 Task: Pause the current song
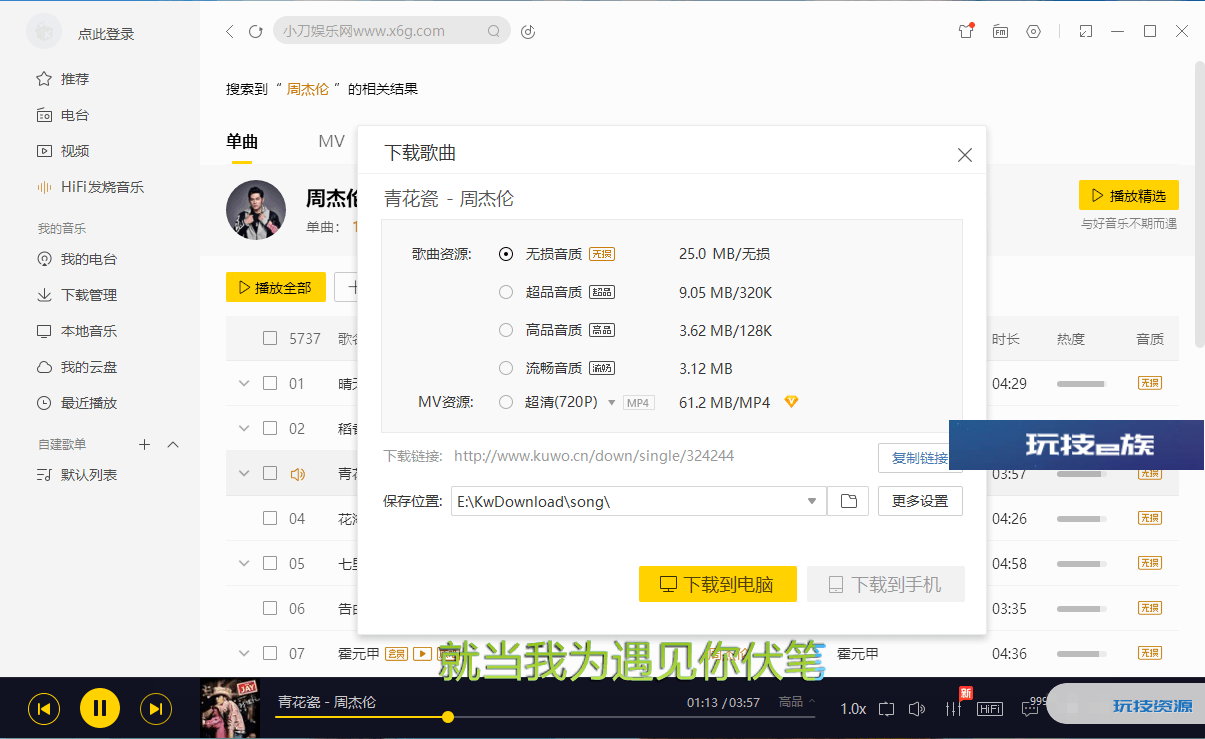pos(100,709)
